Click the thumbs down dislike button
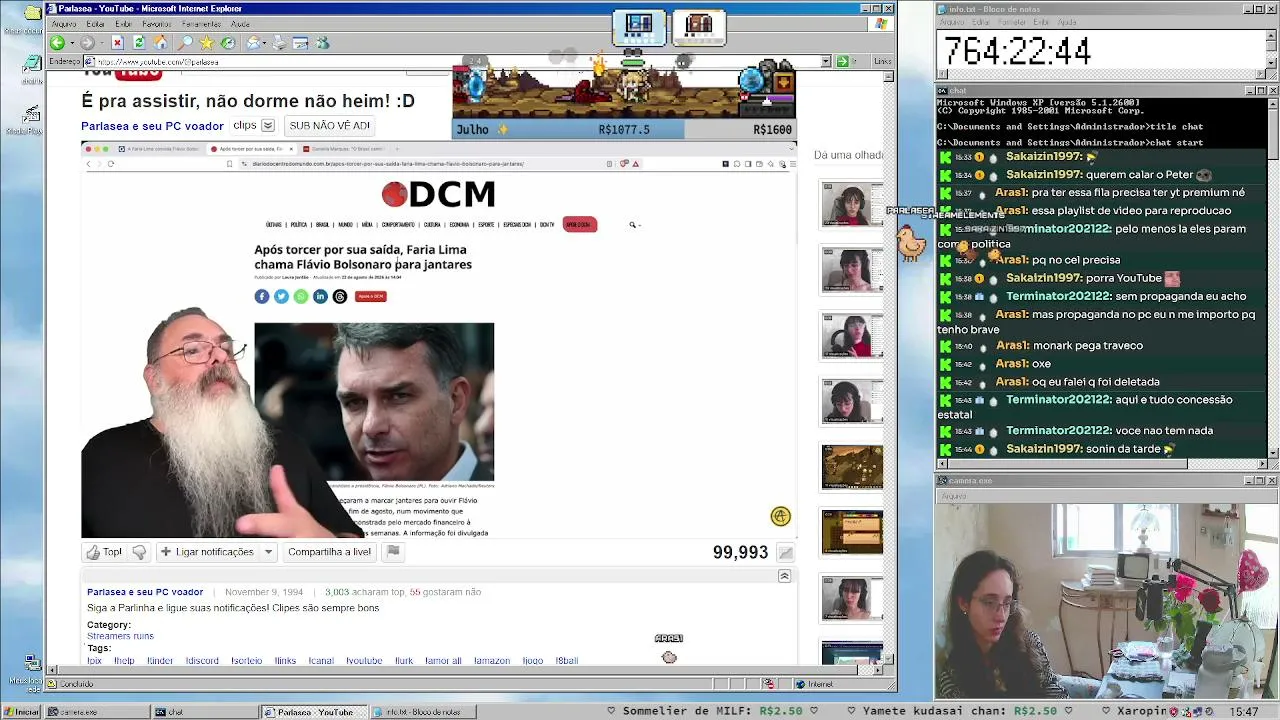 tap(139, 552)
